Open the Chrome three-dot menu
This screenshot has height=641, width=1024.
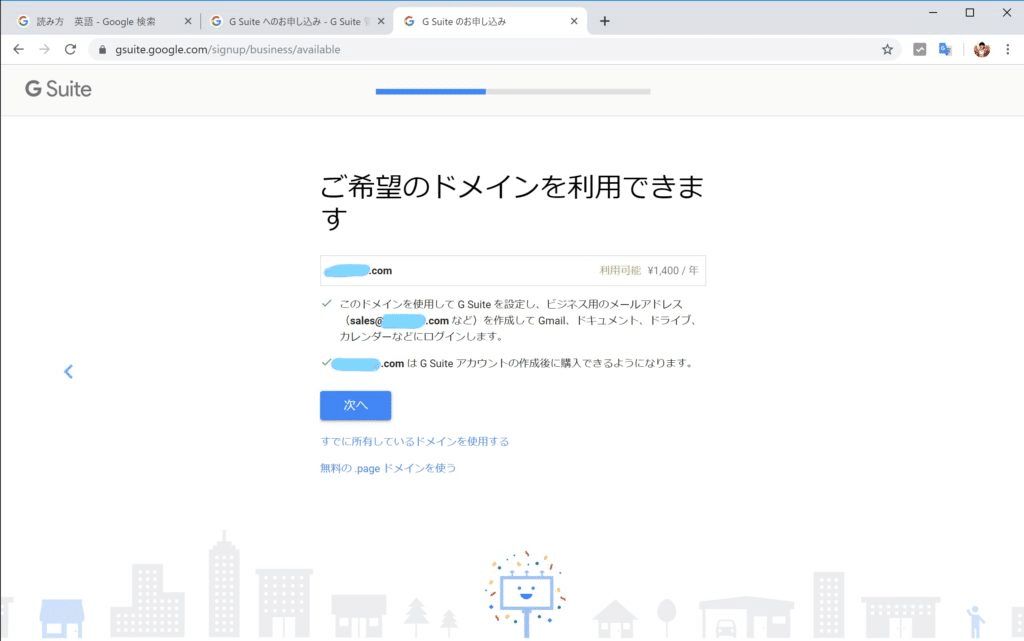(1007, 48)
